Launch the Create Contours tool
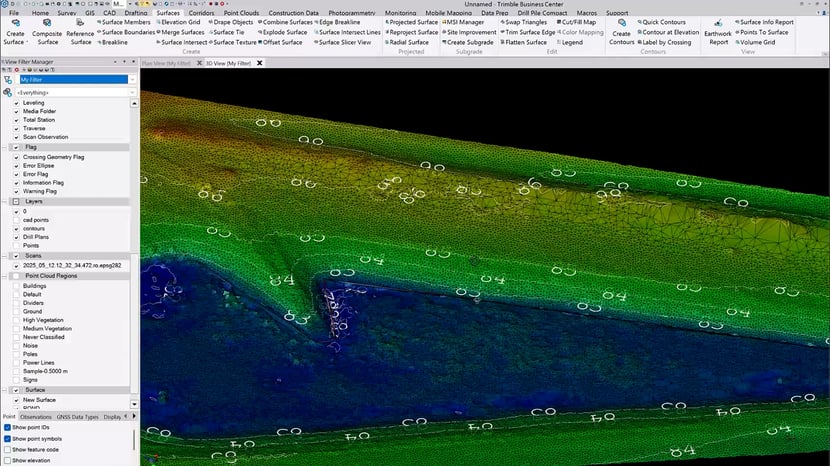Image resolution: width=830 pixels, height=466 pixels. click(x=621, y=27)
